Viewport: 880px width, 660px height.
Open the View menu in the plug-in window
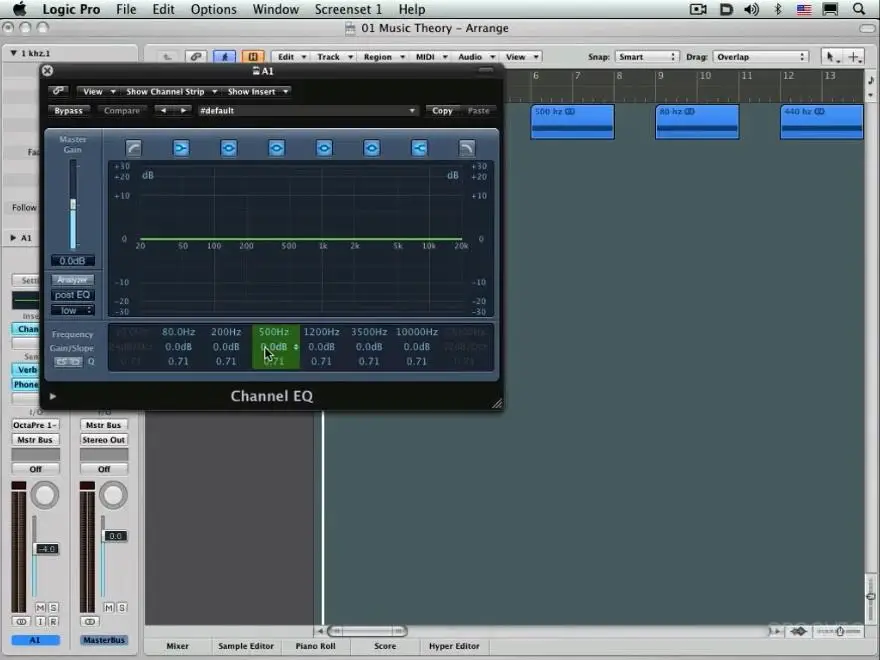click(97, 91)
